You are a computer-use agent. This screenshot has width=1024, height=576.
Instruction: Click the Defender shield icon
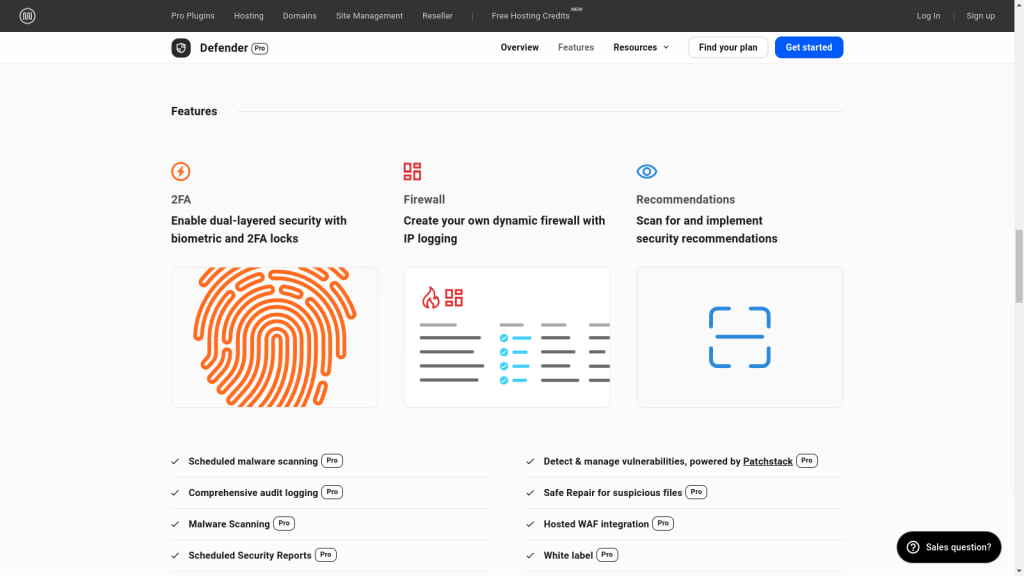pos(181,48)
